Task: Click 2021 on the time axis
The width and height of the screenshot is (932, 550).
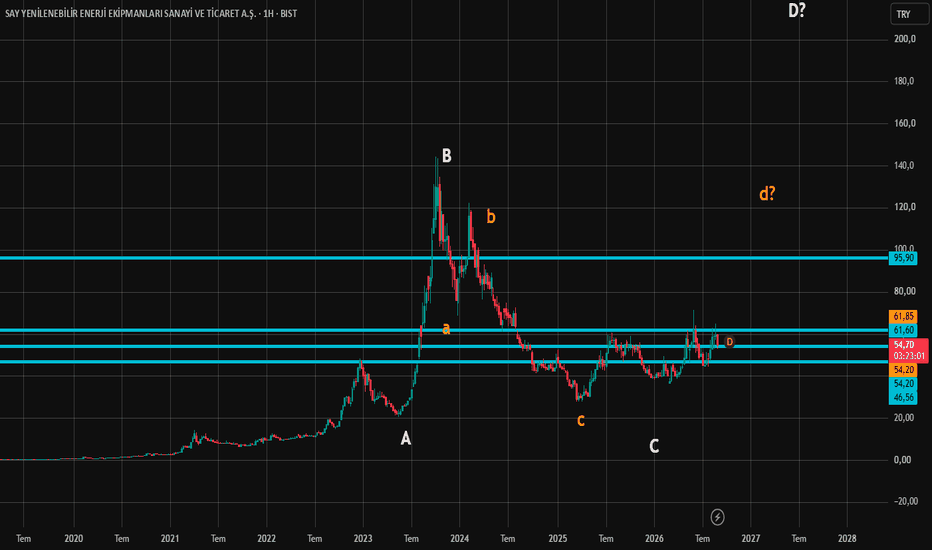Action: point(170,539)
